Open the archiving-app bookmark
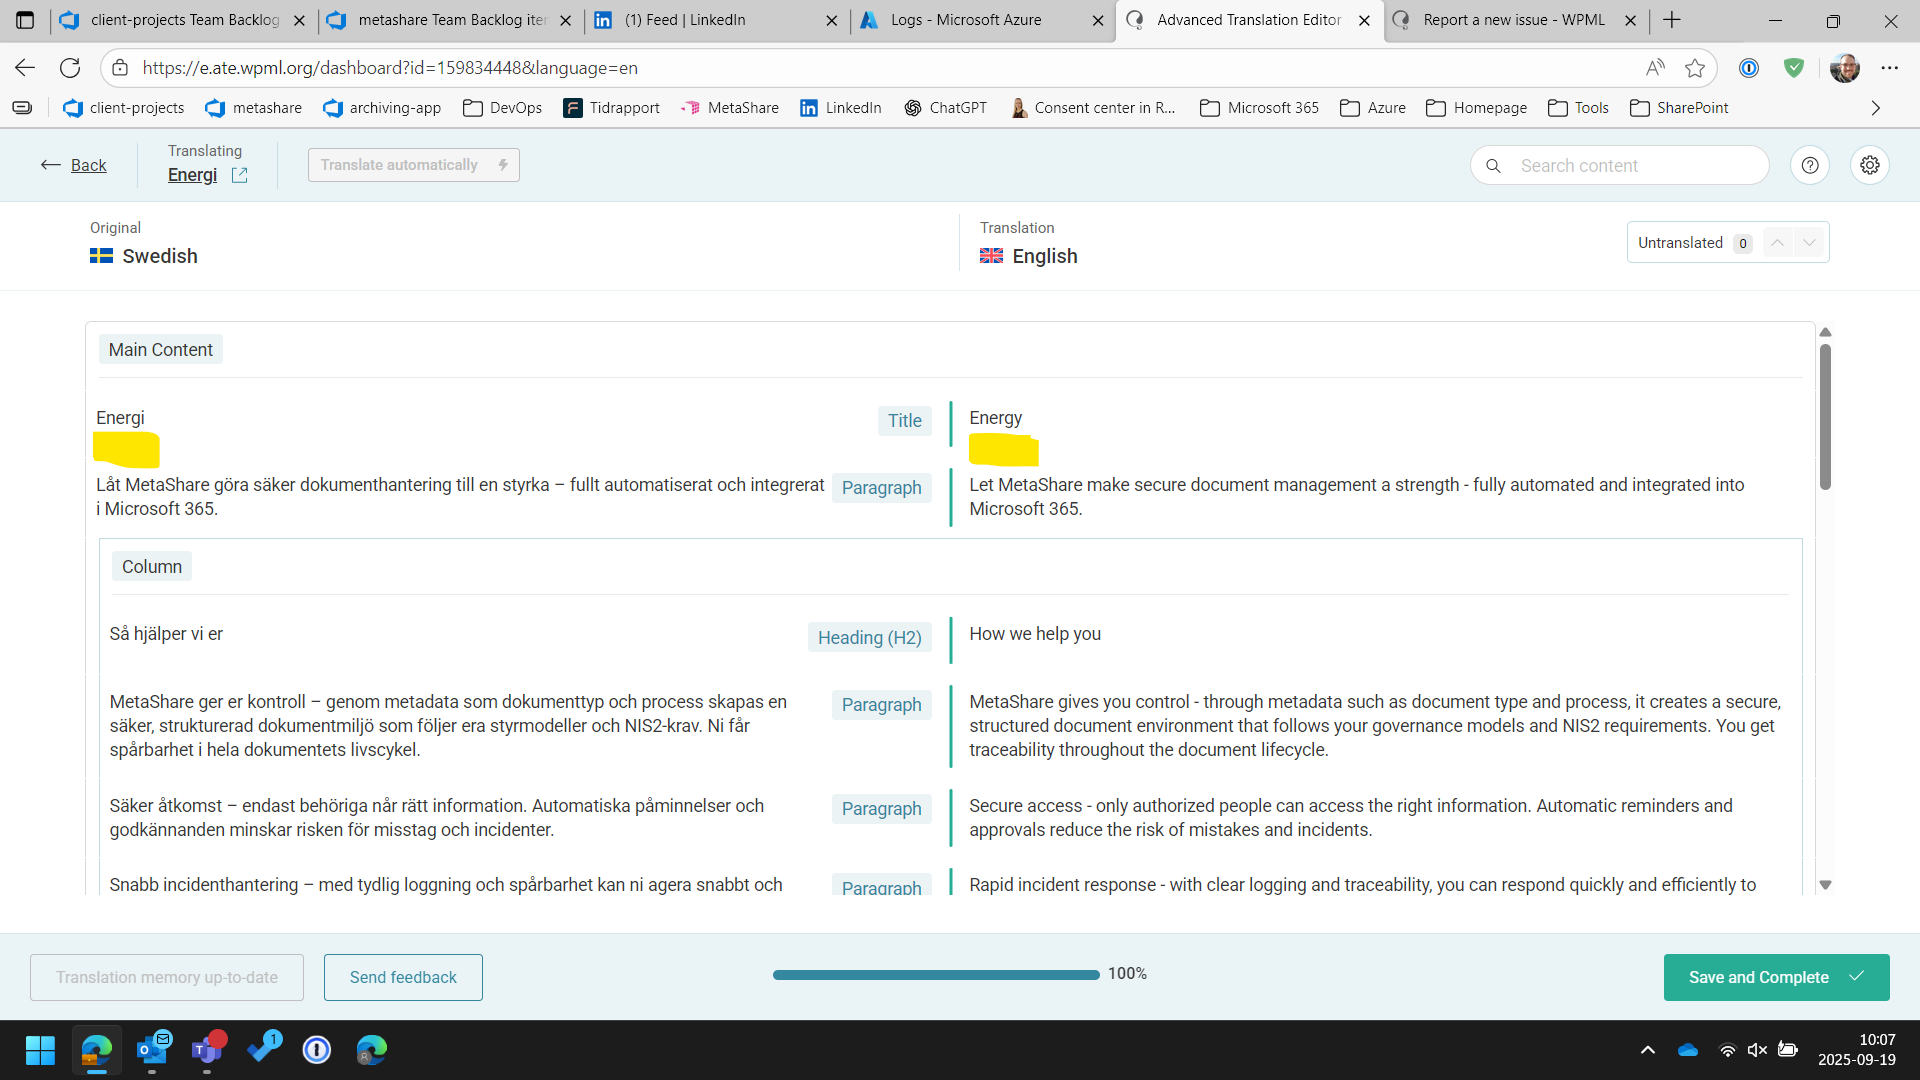This screenshot has height=1080, width=1920. coord(382,108)
